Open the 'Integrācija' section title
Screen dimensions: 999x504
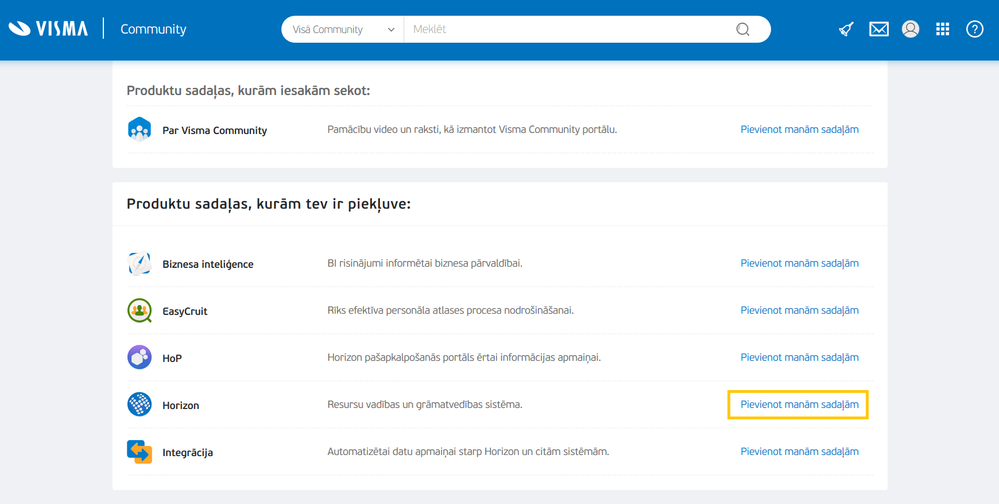pos(187,453)
